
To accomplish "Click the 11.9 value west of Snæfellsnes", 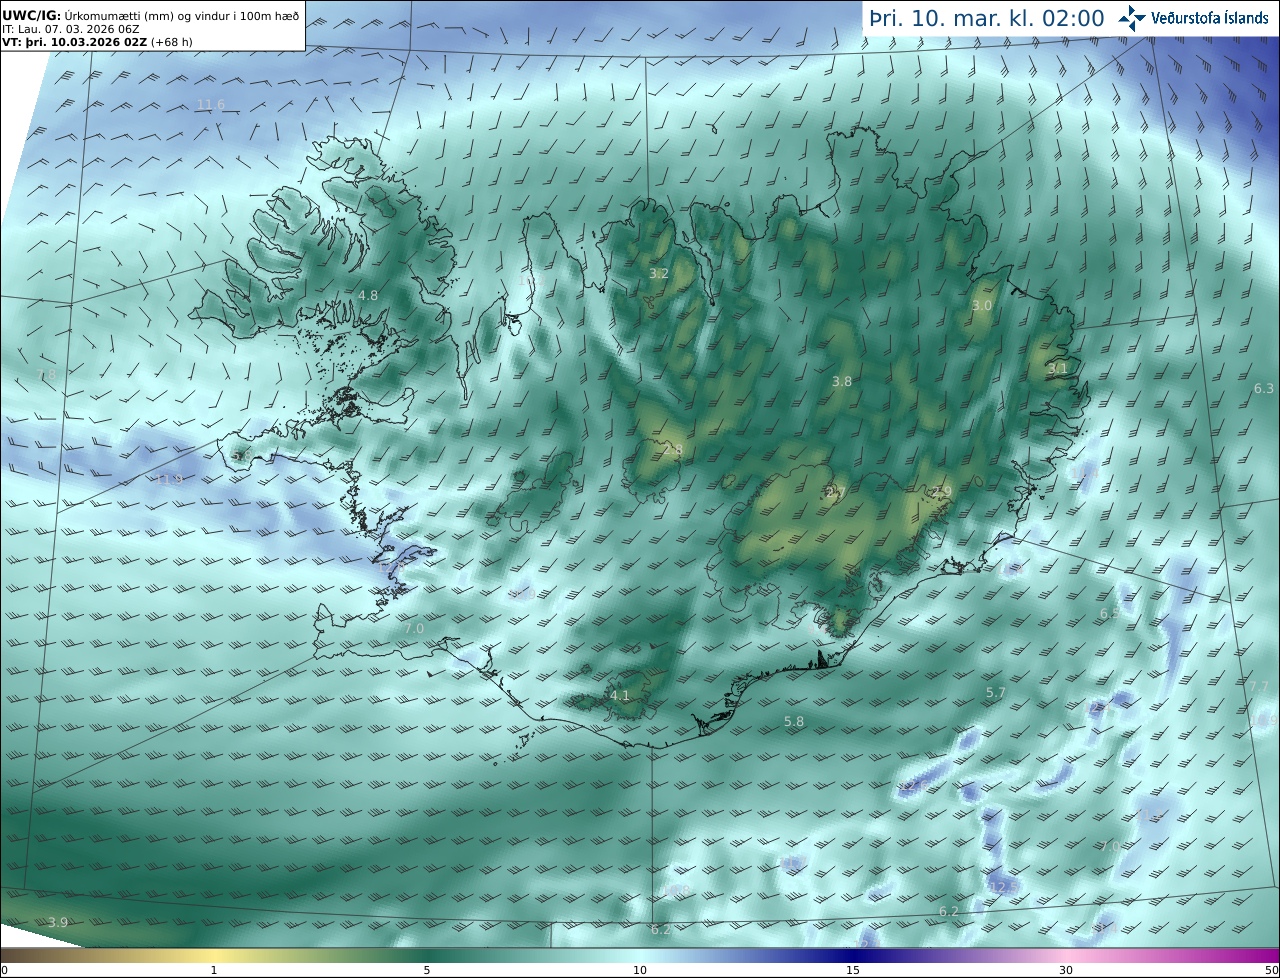I will [169, 480].
